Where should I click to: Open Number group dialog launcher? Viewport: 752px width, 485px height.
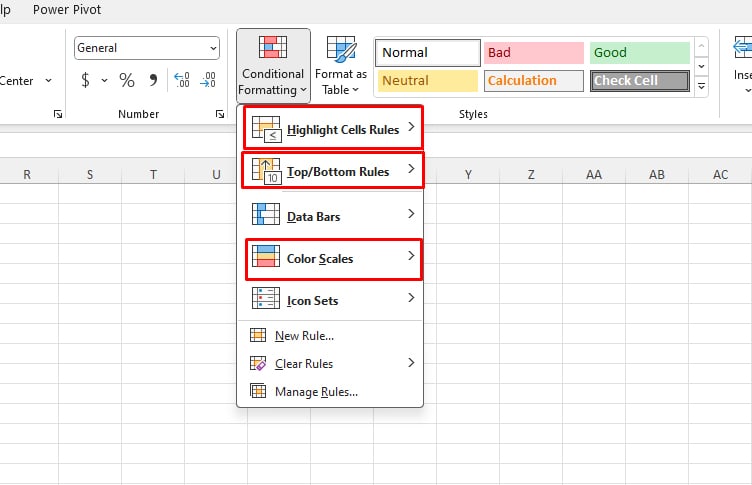tap(220, 114)
